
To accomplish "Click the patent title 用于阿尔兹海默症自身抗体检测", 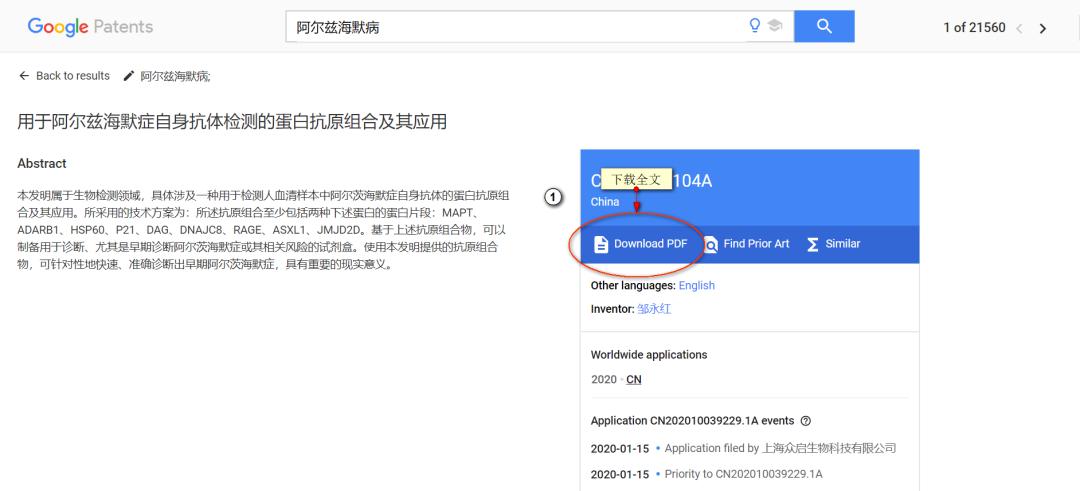I will point(232,122).
